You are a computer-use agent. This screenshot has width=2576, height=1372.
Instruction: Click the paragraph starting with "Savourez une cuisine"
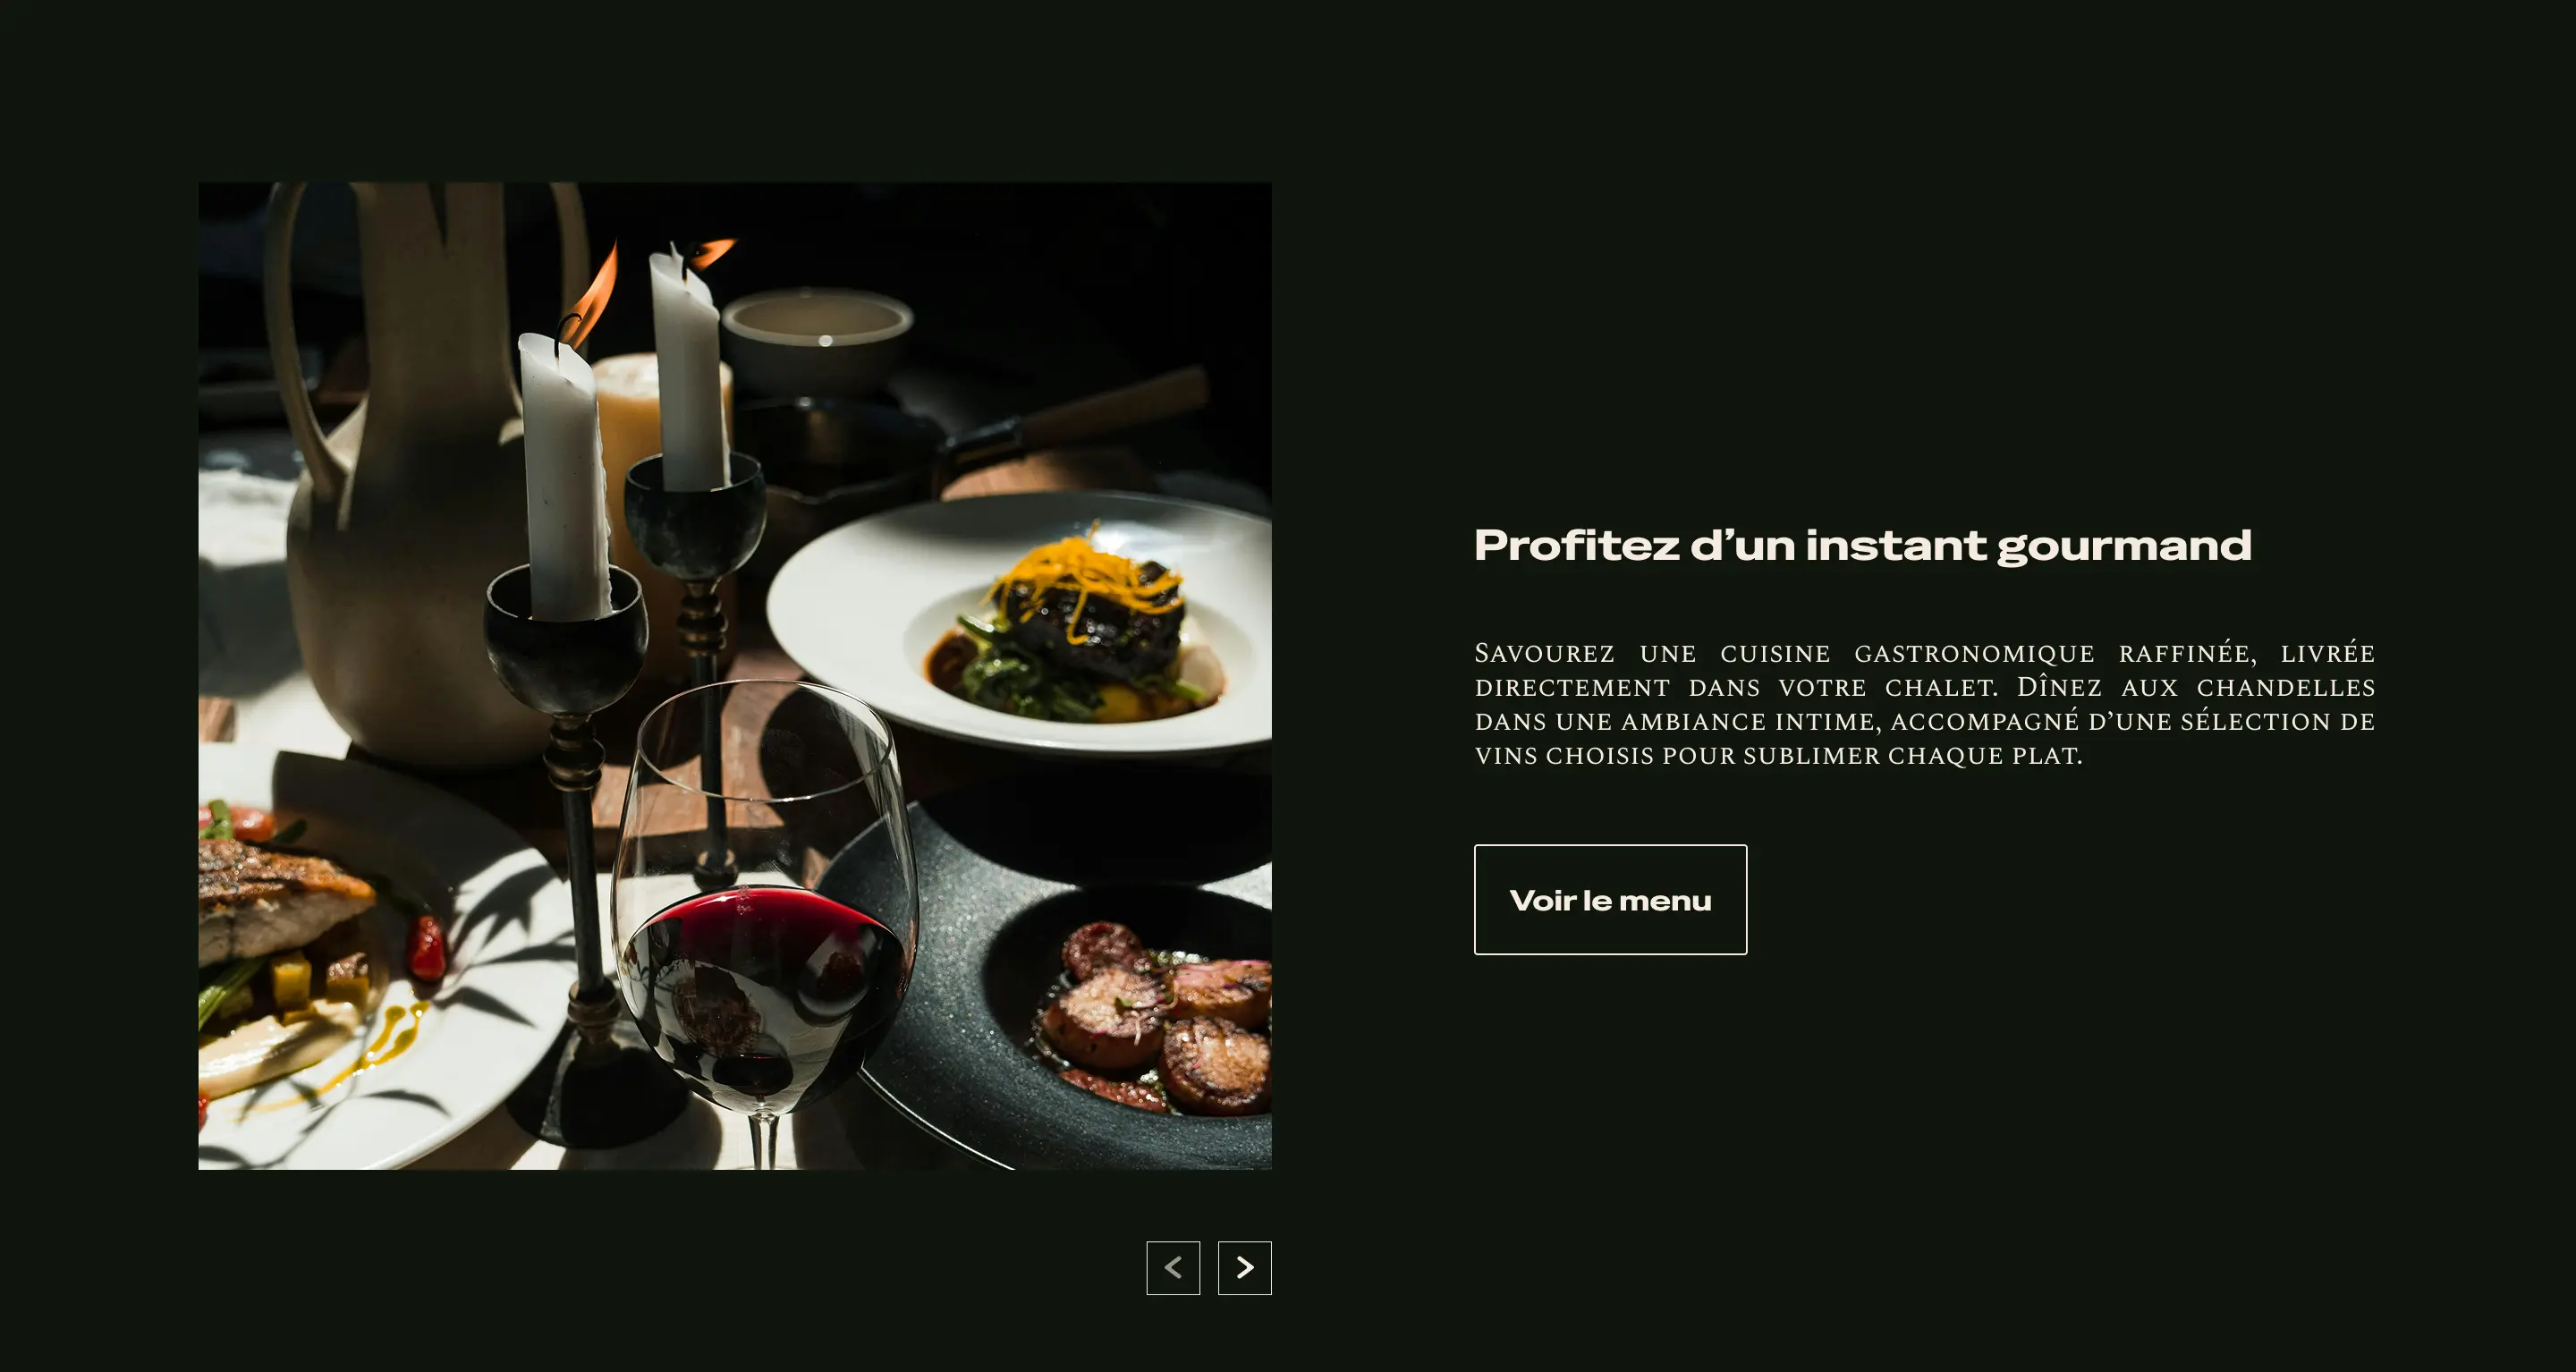(1924, 704)
